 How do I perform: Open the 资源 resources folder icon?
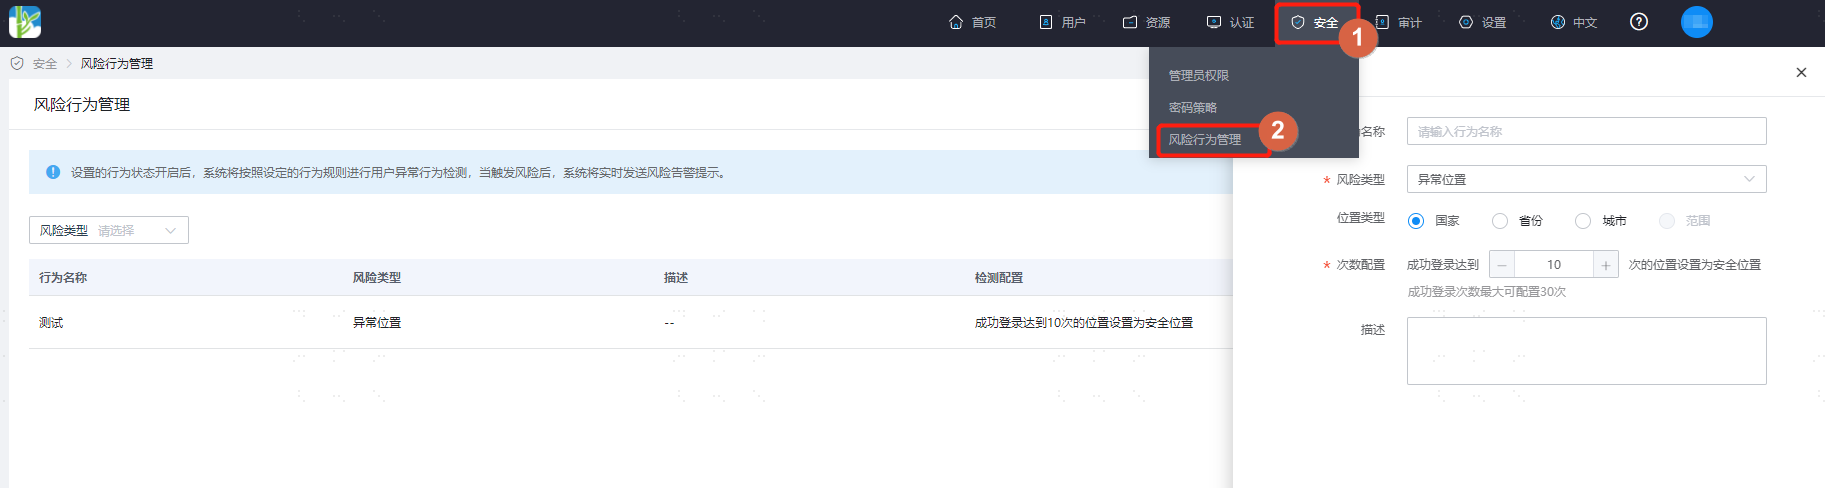[1130, 22]
